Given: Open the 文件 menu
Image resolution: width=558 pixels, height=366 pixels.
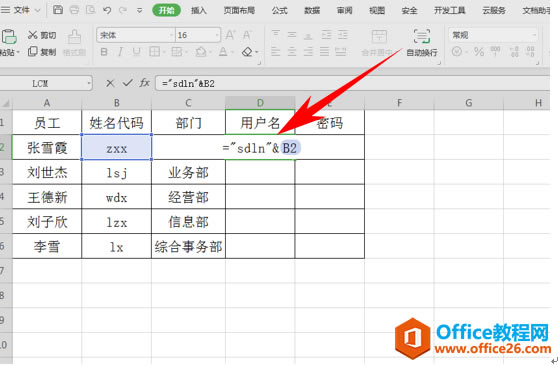Looking at the screenshot, I should (21, 10).
